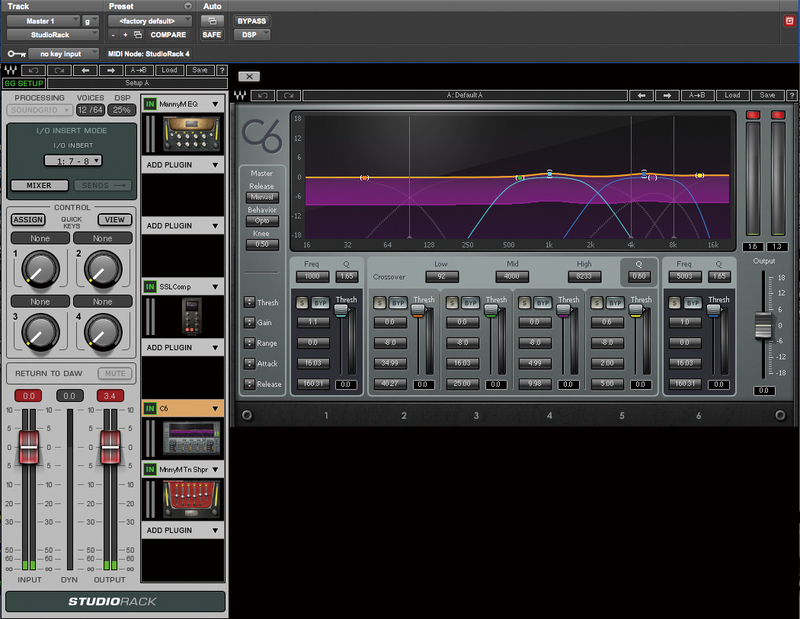Enable BYPASS in the plugin header
The height and width of the screenshot is (619, 800).
pyautogui.click(x=252, y=21)
